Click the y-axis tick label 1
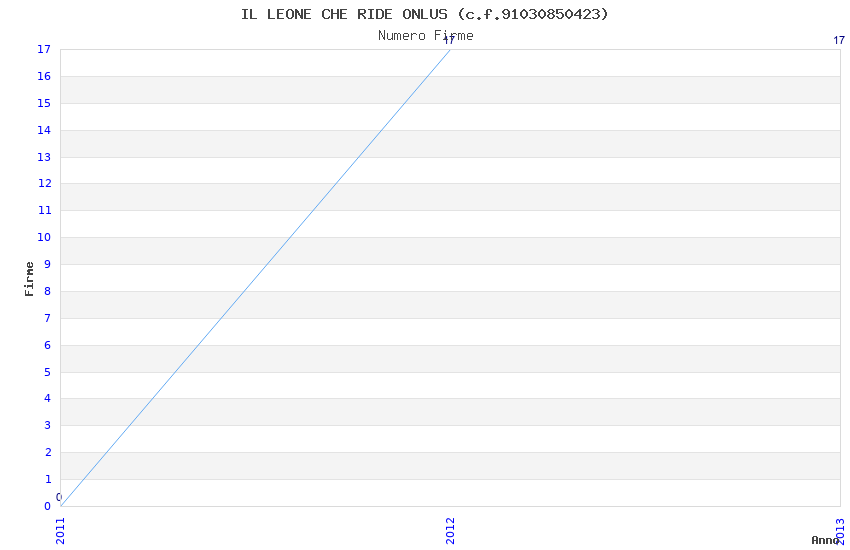This screenshot has height=550, width=850. 48,479
